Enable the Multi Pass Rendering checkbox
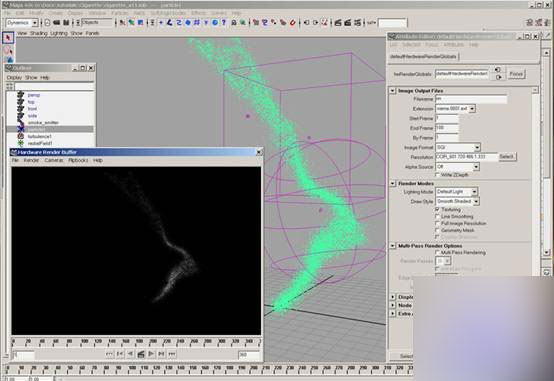This screenshot has height=381, width=554. (437, 252)
